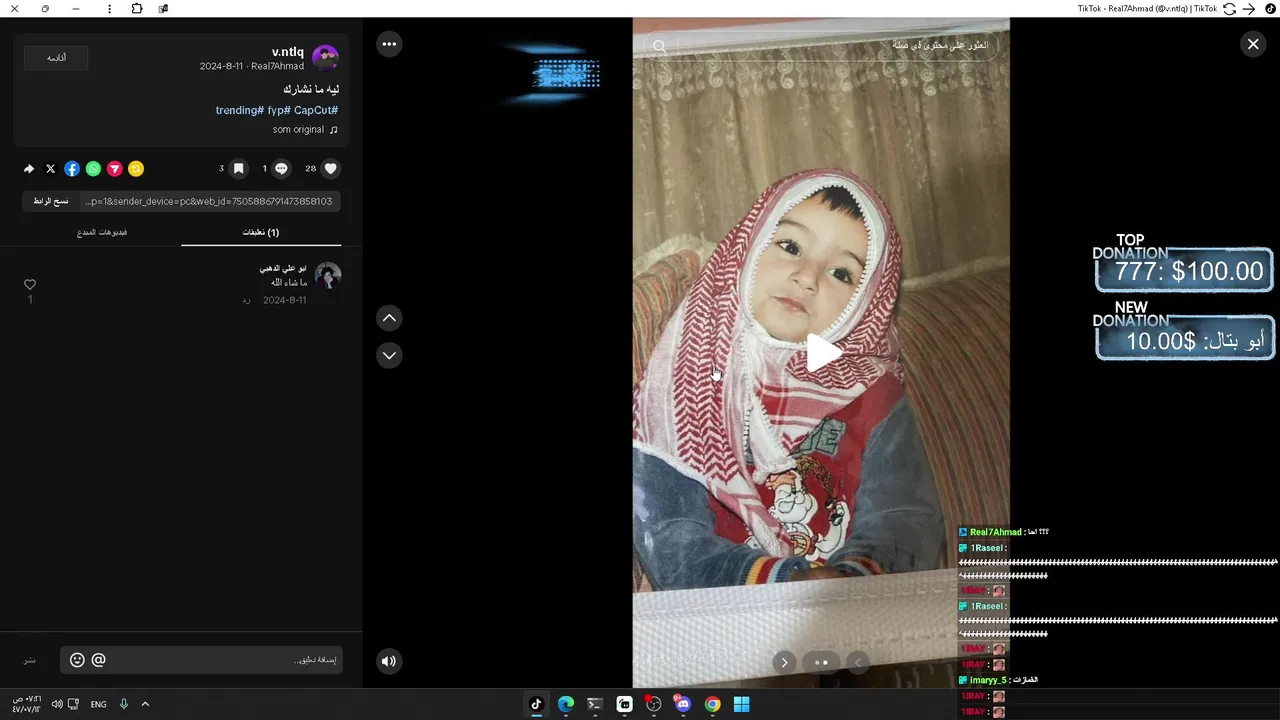Open the title bar three-dots app menu
This screenshot has width=1280, height=720.
[x=109, y=9]
